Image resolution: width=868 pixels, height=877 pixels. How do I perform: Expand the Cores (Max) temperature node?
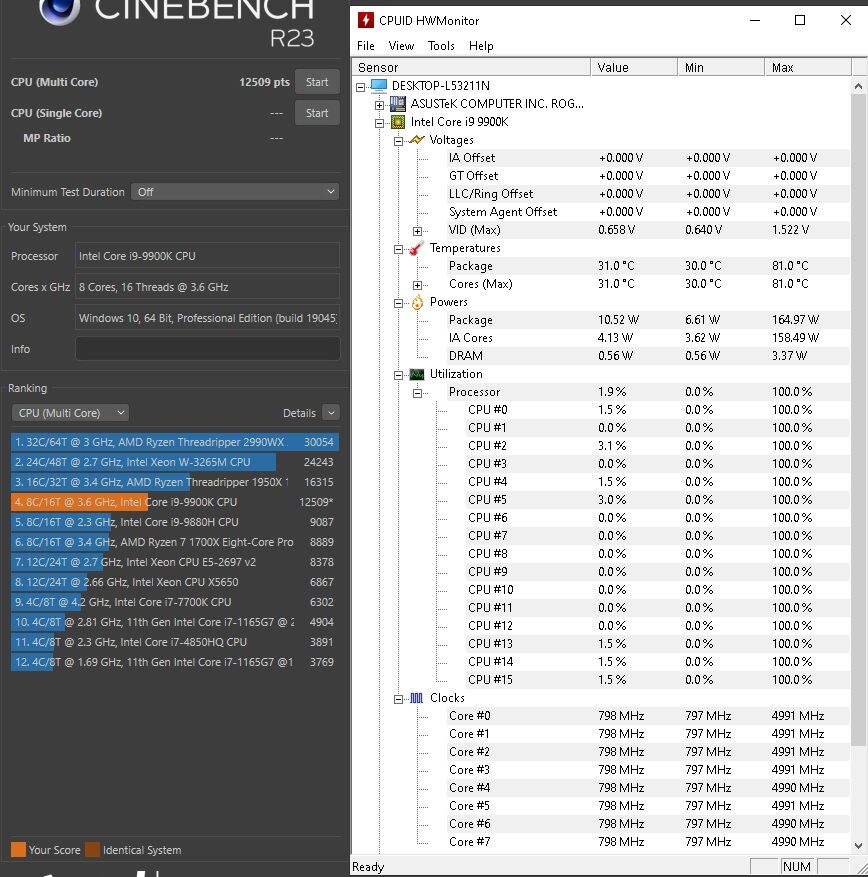[x=418, y=285]
